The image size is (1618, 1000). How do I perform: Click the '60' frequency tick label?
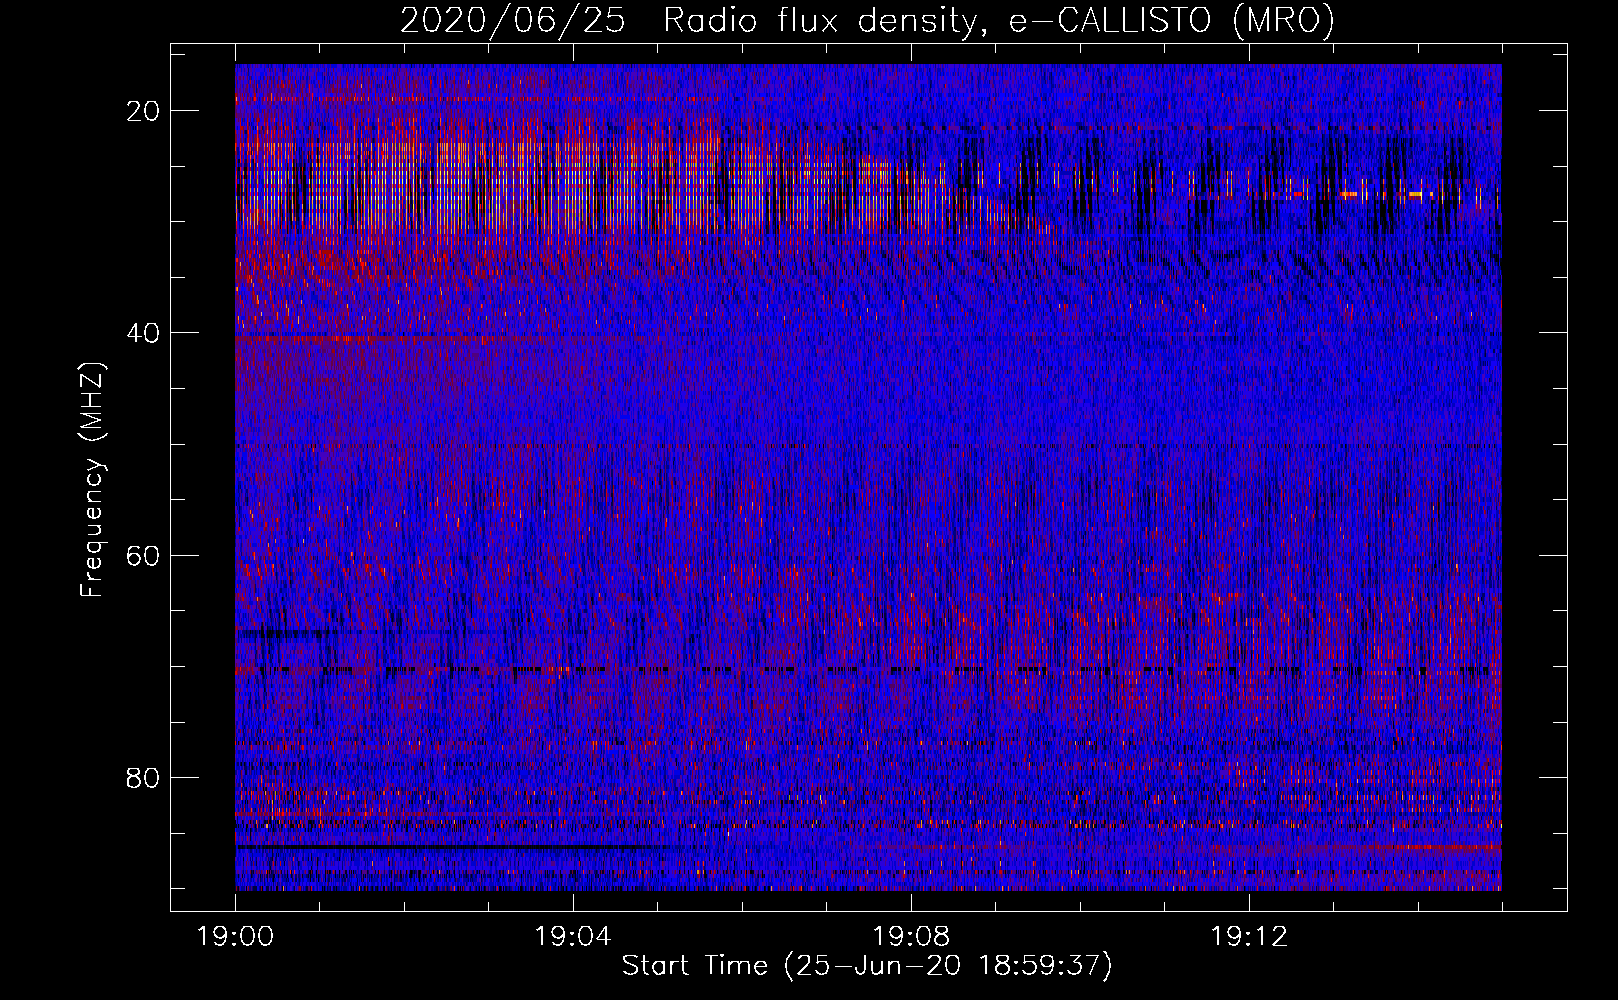144,555
